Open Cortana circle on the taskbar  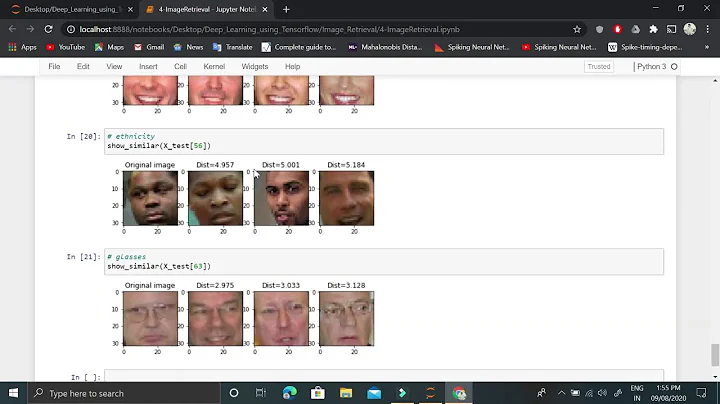234,393
